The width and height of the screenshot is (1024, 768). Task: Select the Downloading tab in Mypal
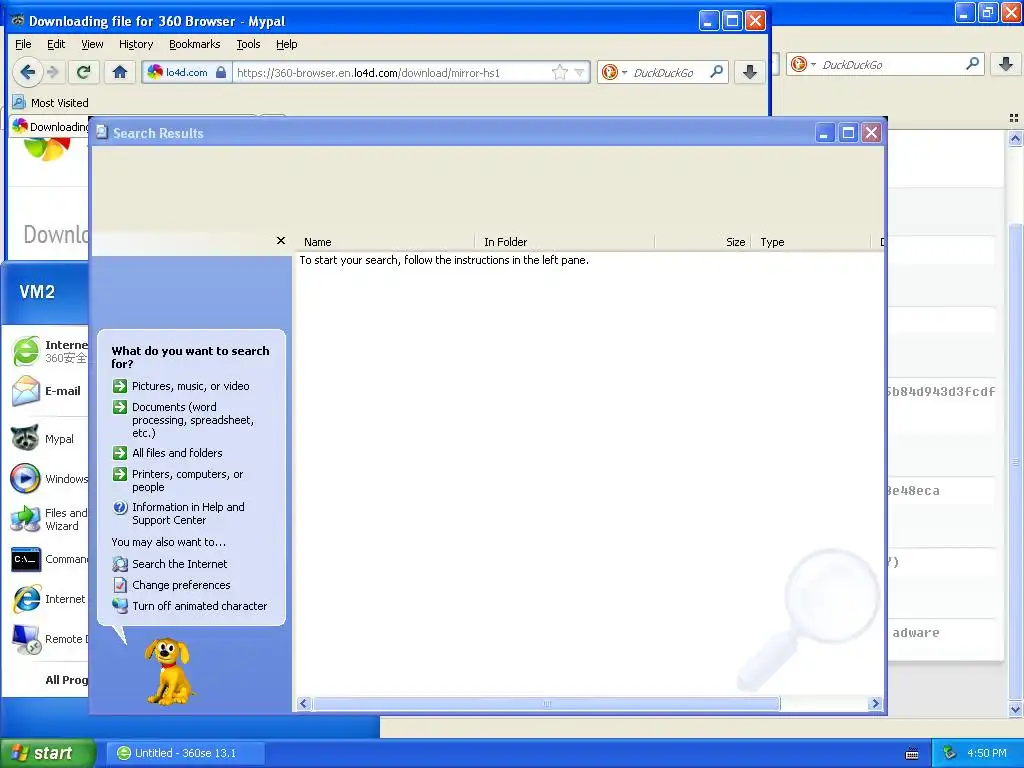coord(51,126)
